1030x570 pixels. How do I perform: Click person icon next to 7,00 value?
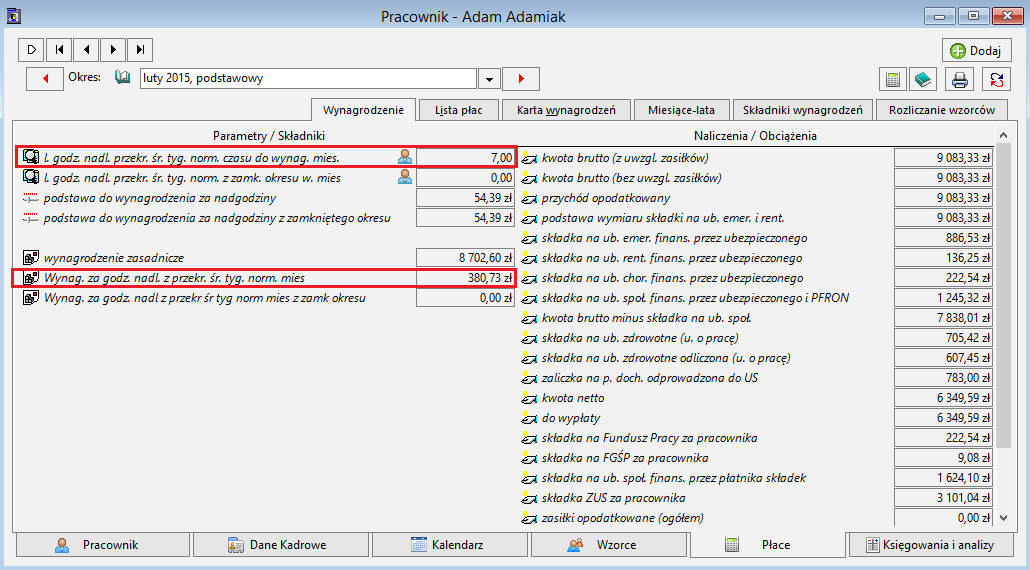(x=405, y=157)
